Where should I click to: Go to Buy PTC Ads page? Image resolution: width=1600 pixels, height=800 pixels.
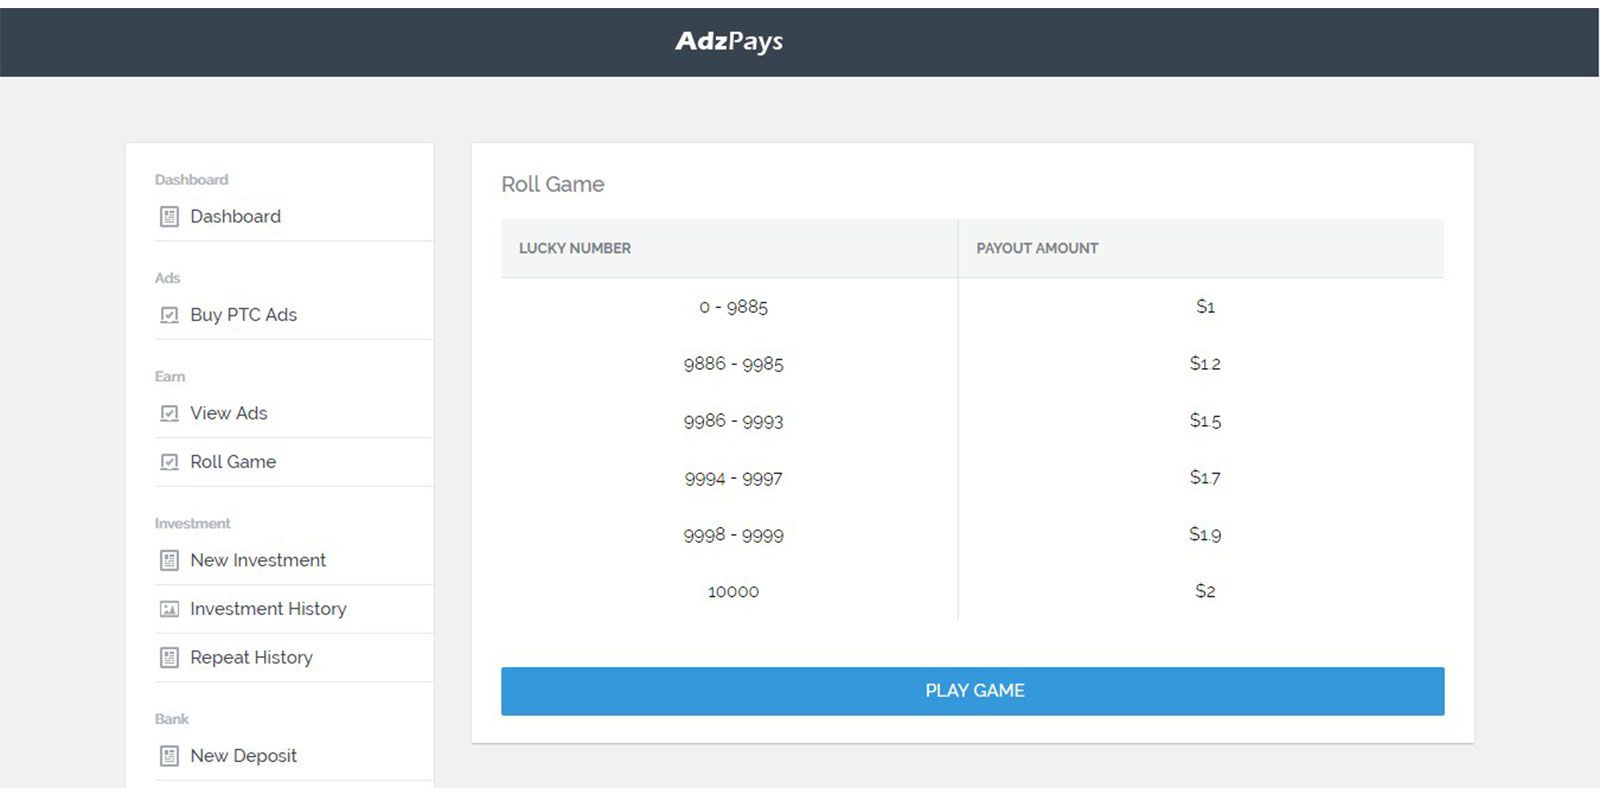[x=243, y=315]
